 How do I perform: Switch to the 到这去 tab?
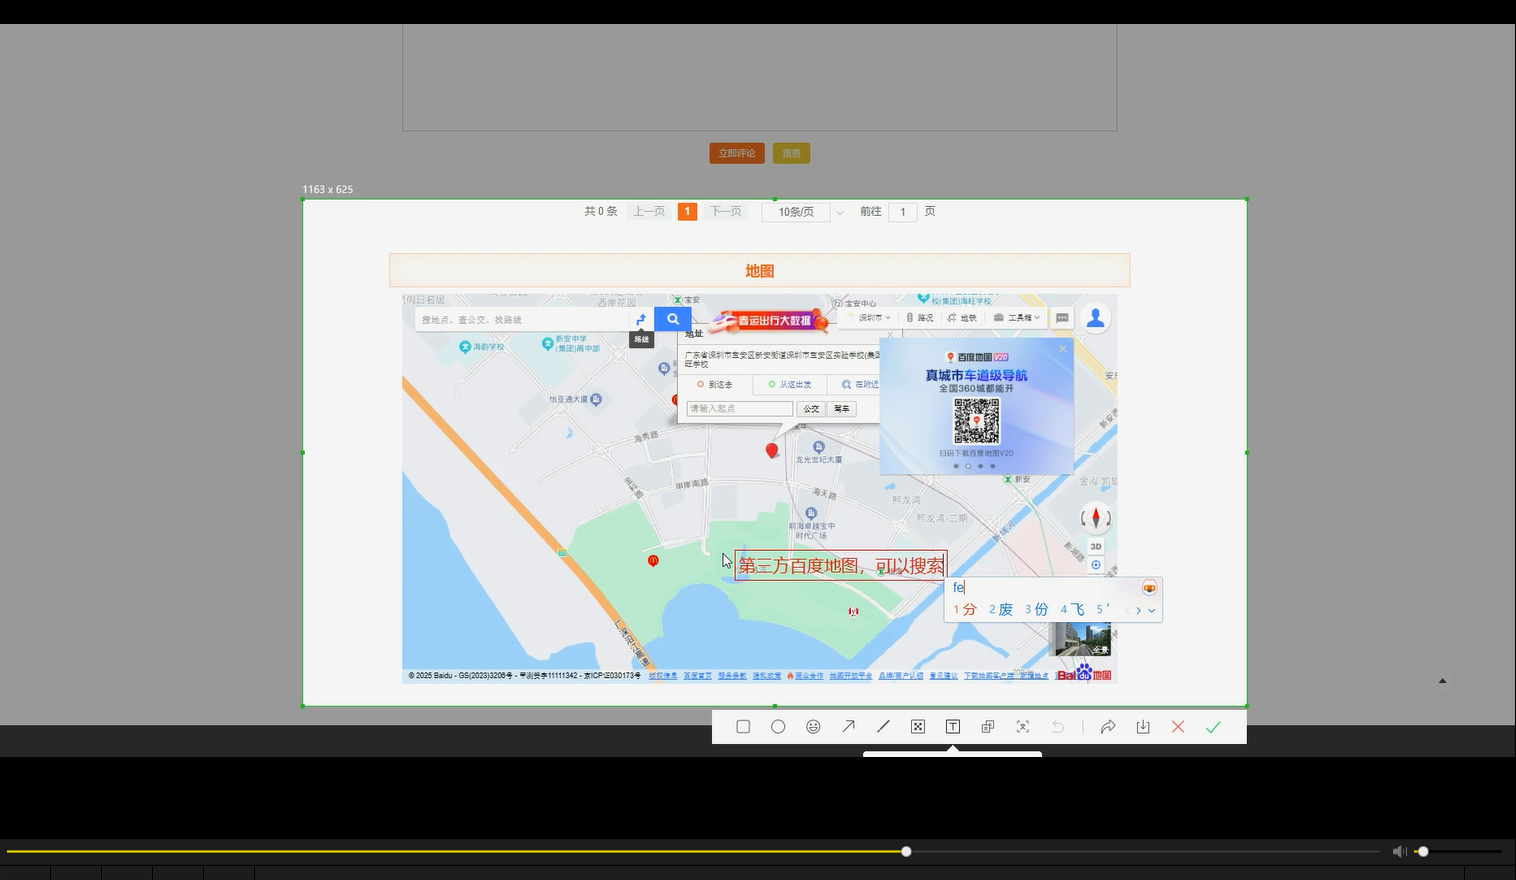tap(715, 384)
